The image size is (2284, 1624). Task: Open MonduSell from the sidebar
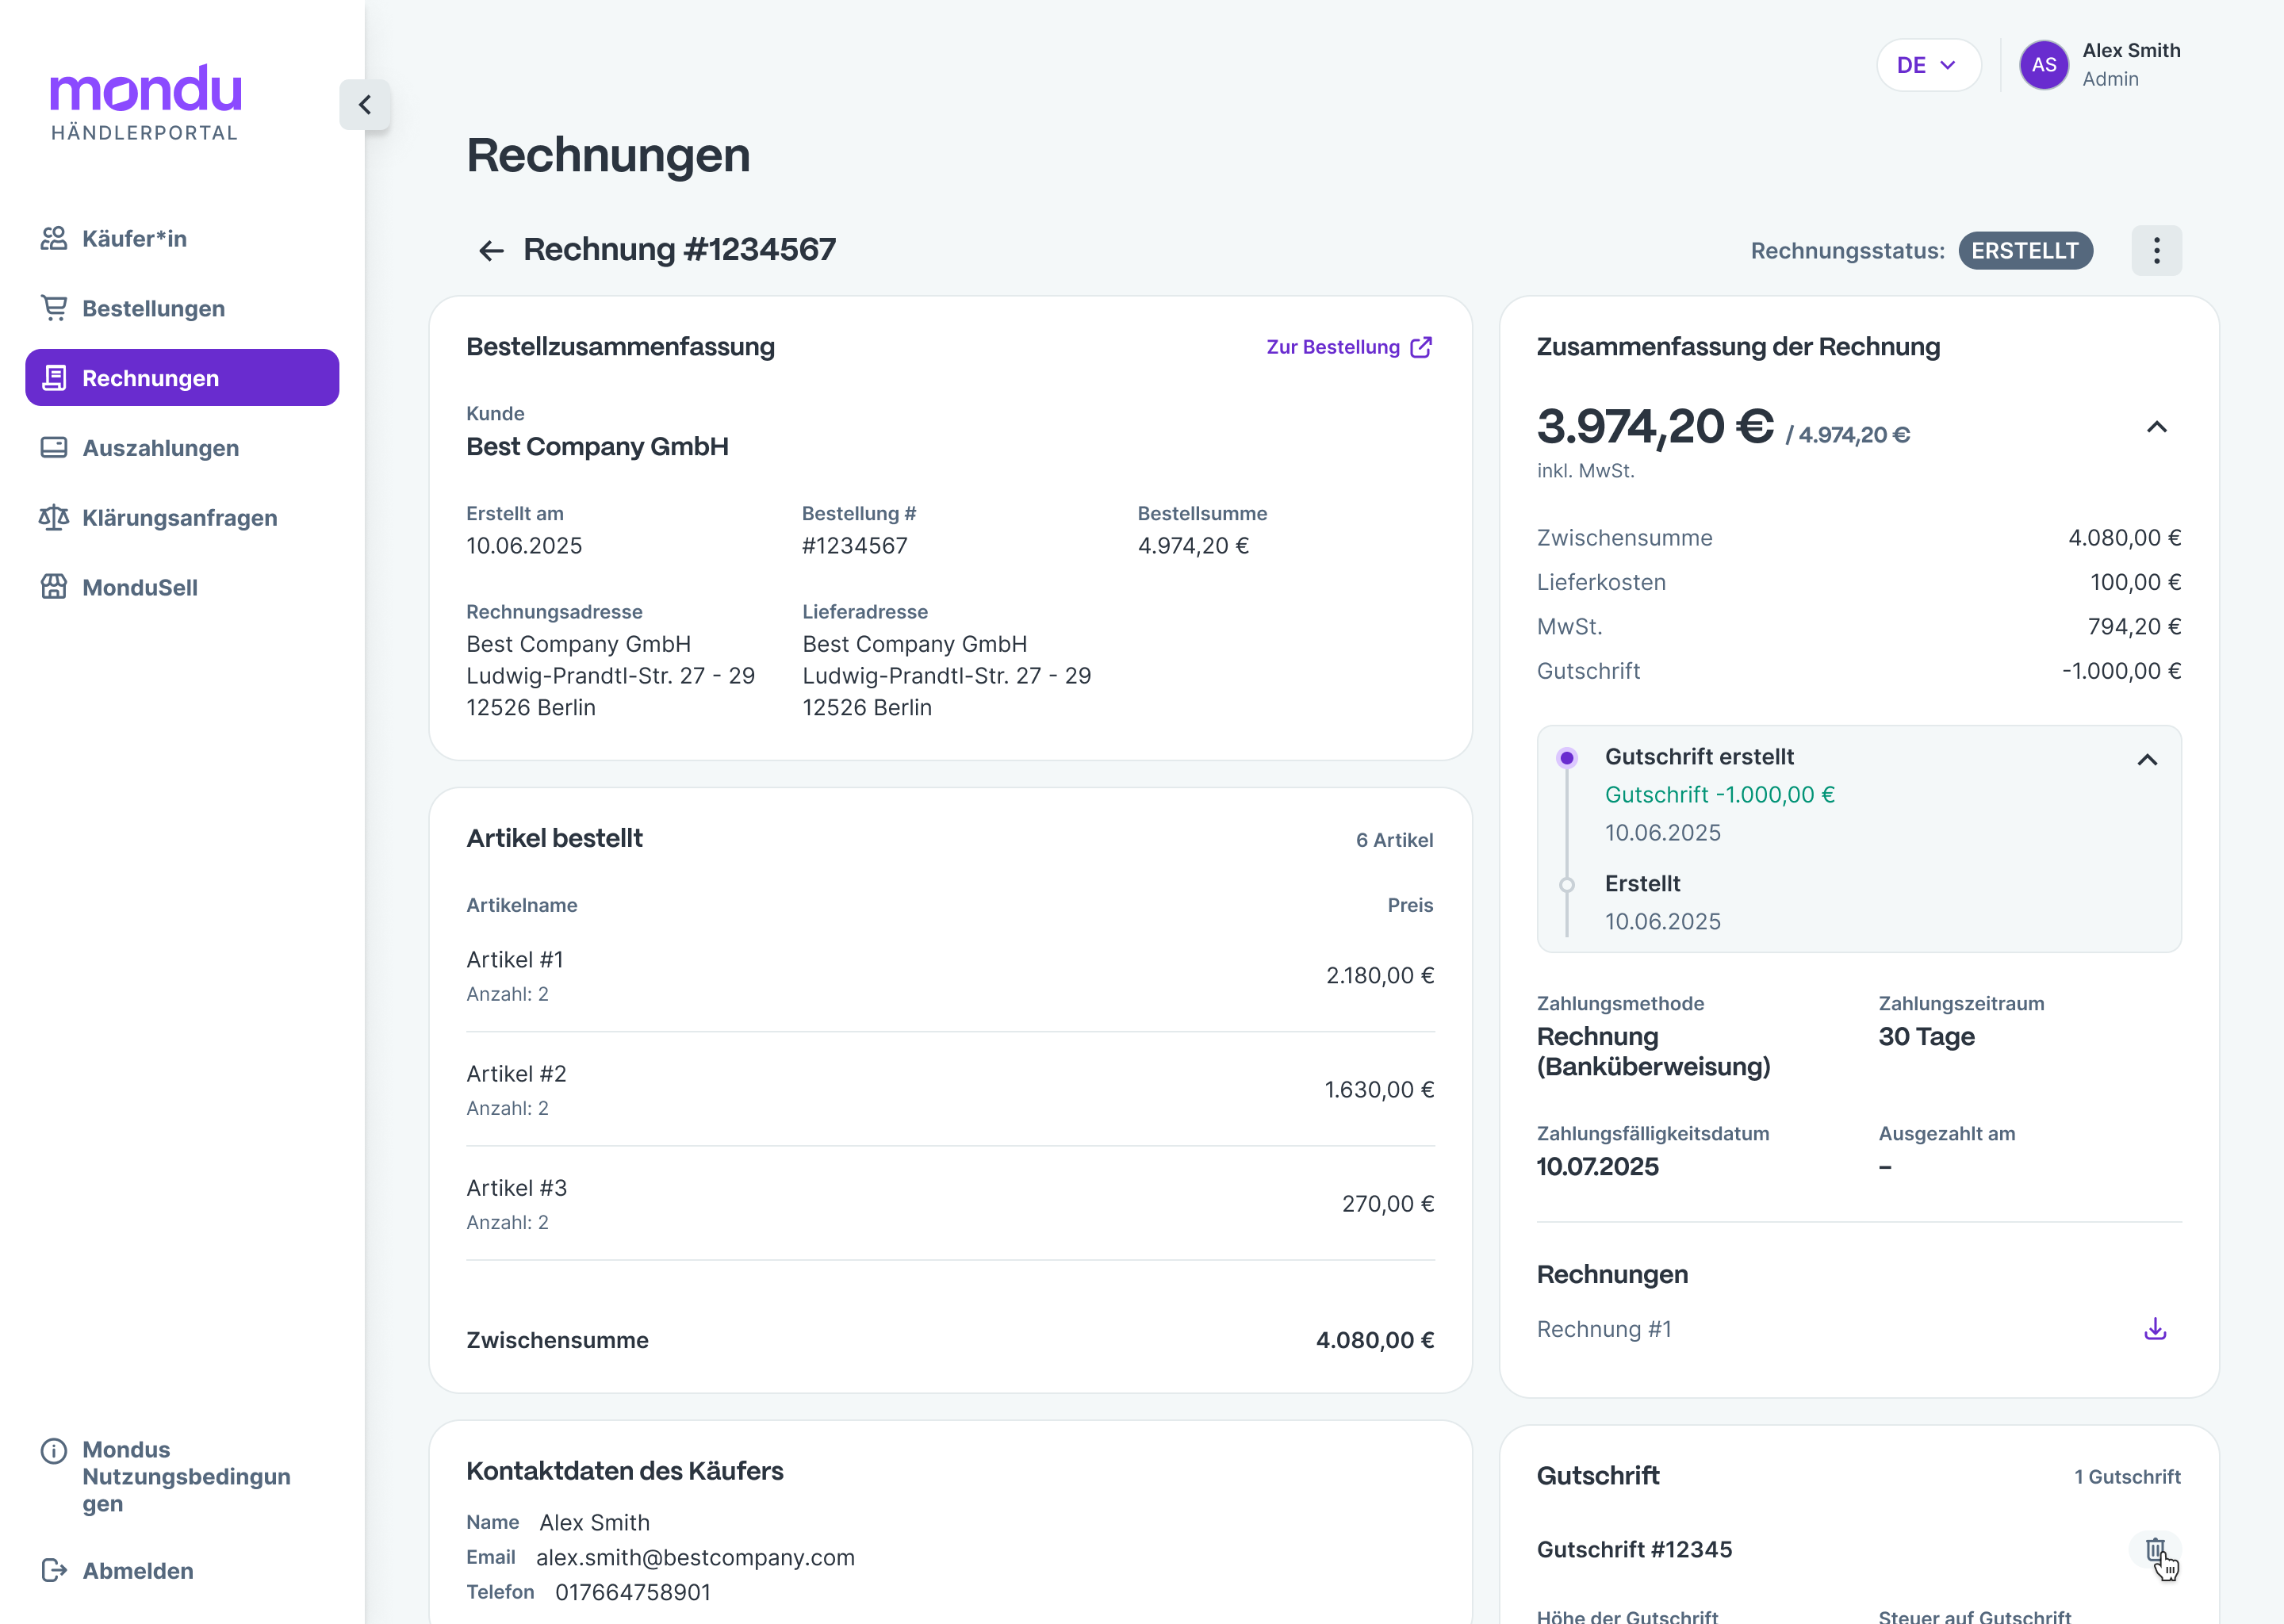140,588
